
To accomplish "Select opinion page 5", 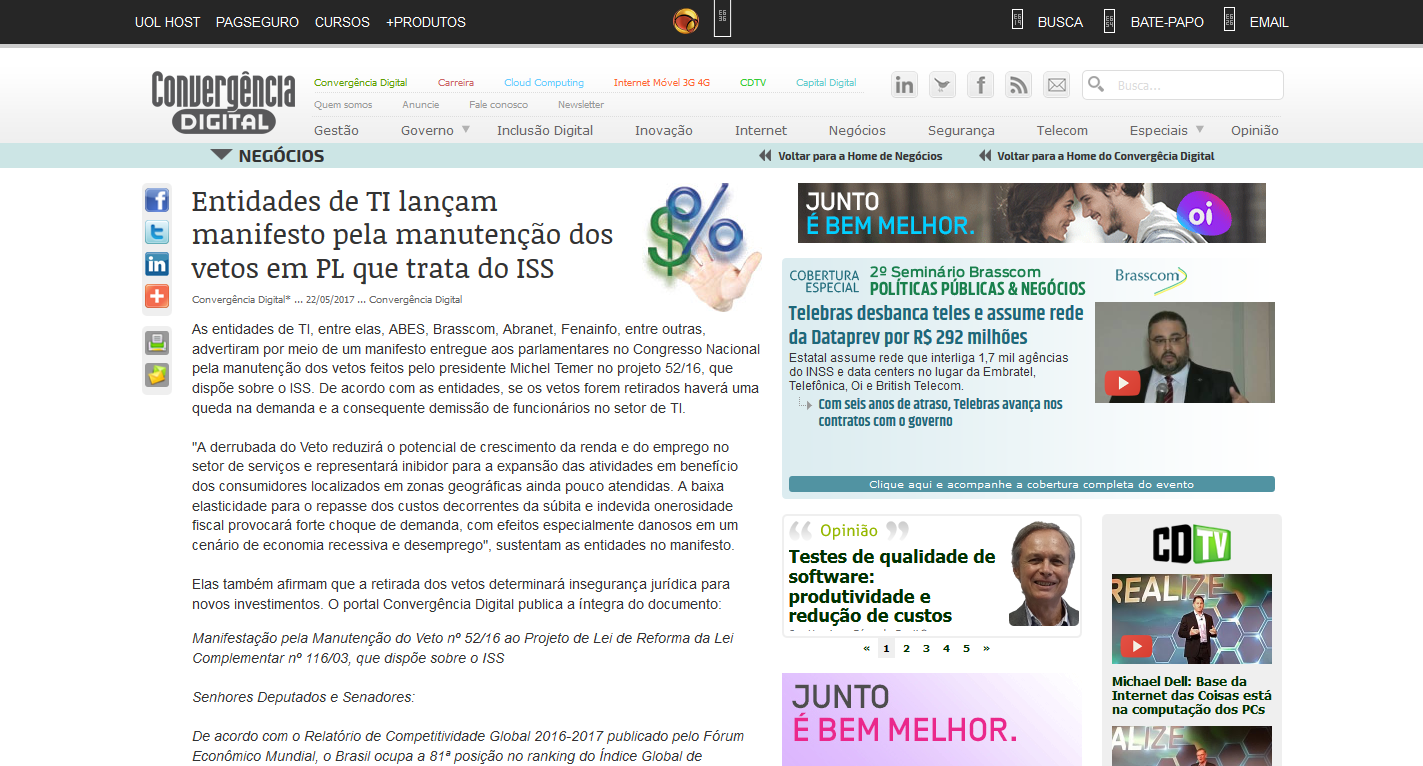I will click(966, 648).
